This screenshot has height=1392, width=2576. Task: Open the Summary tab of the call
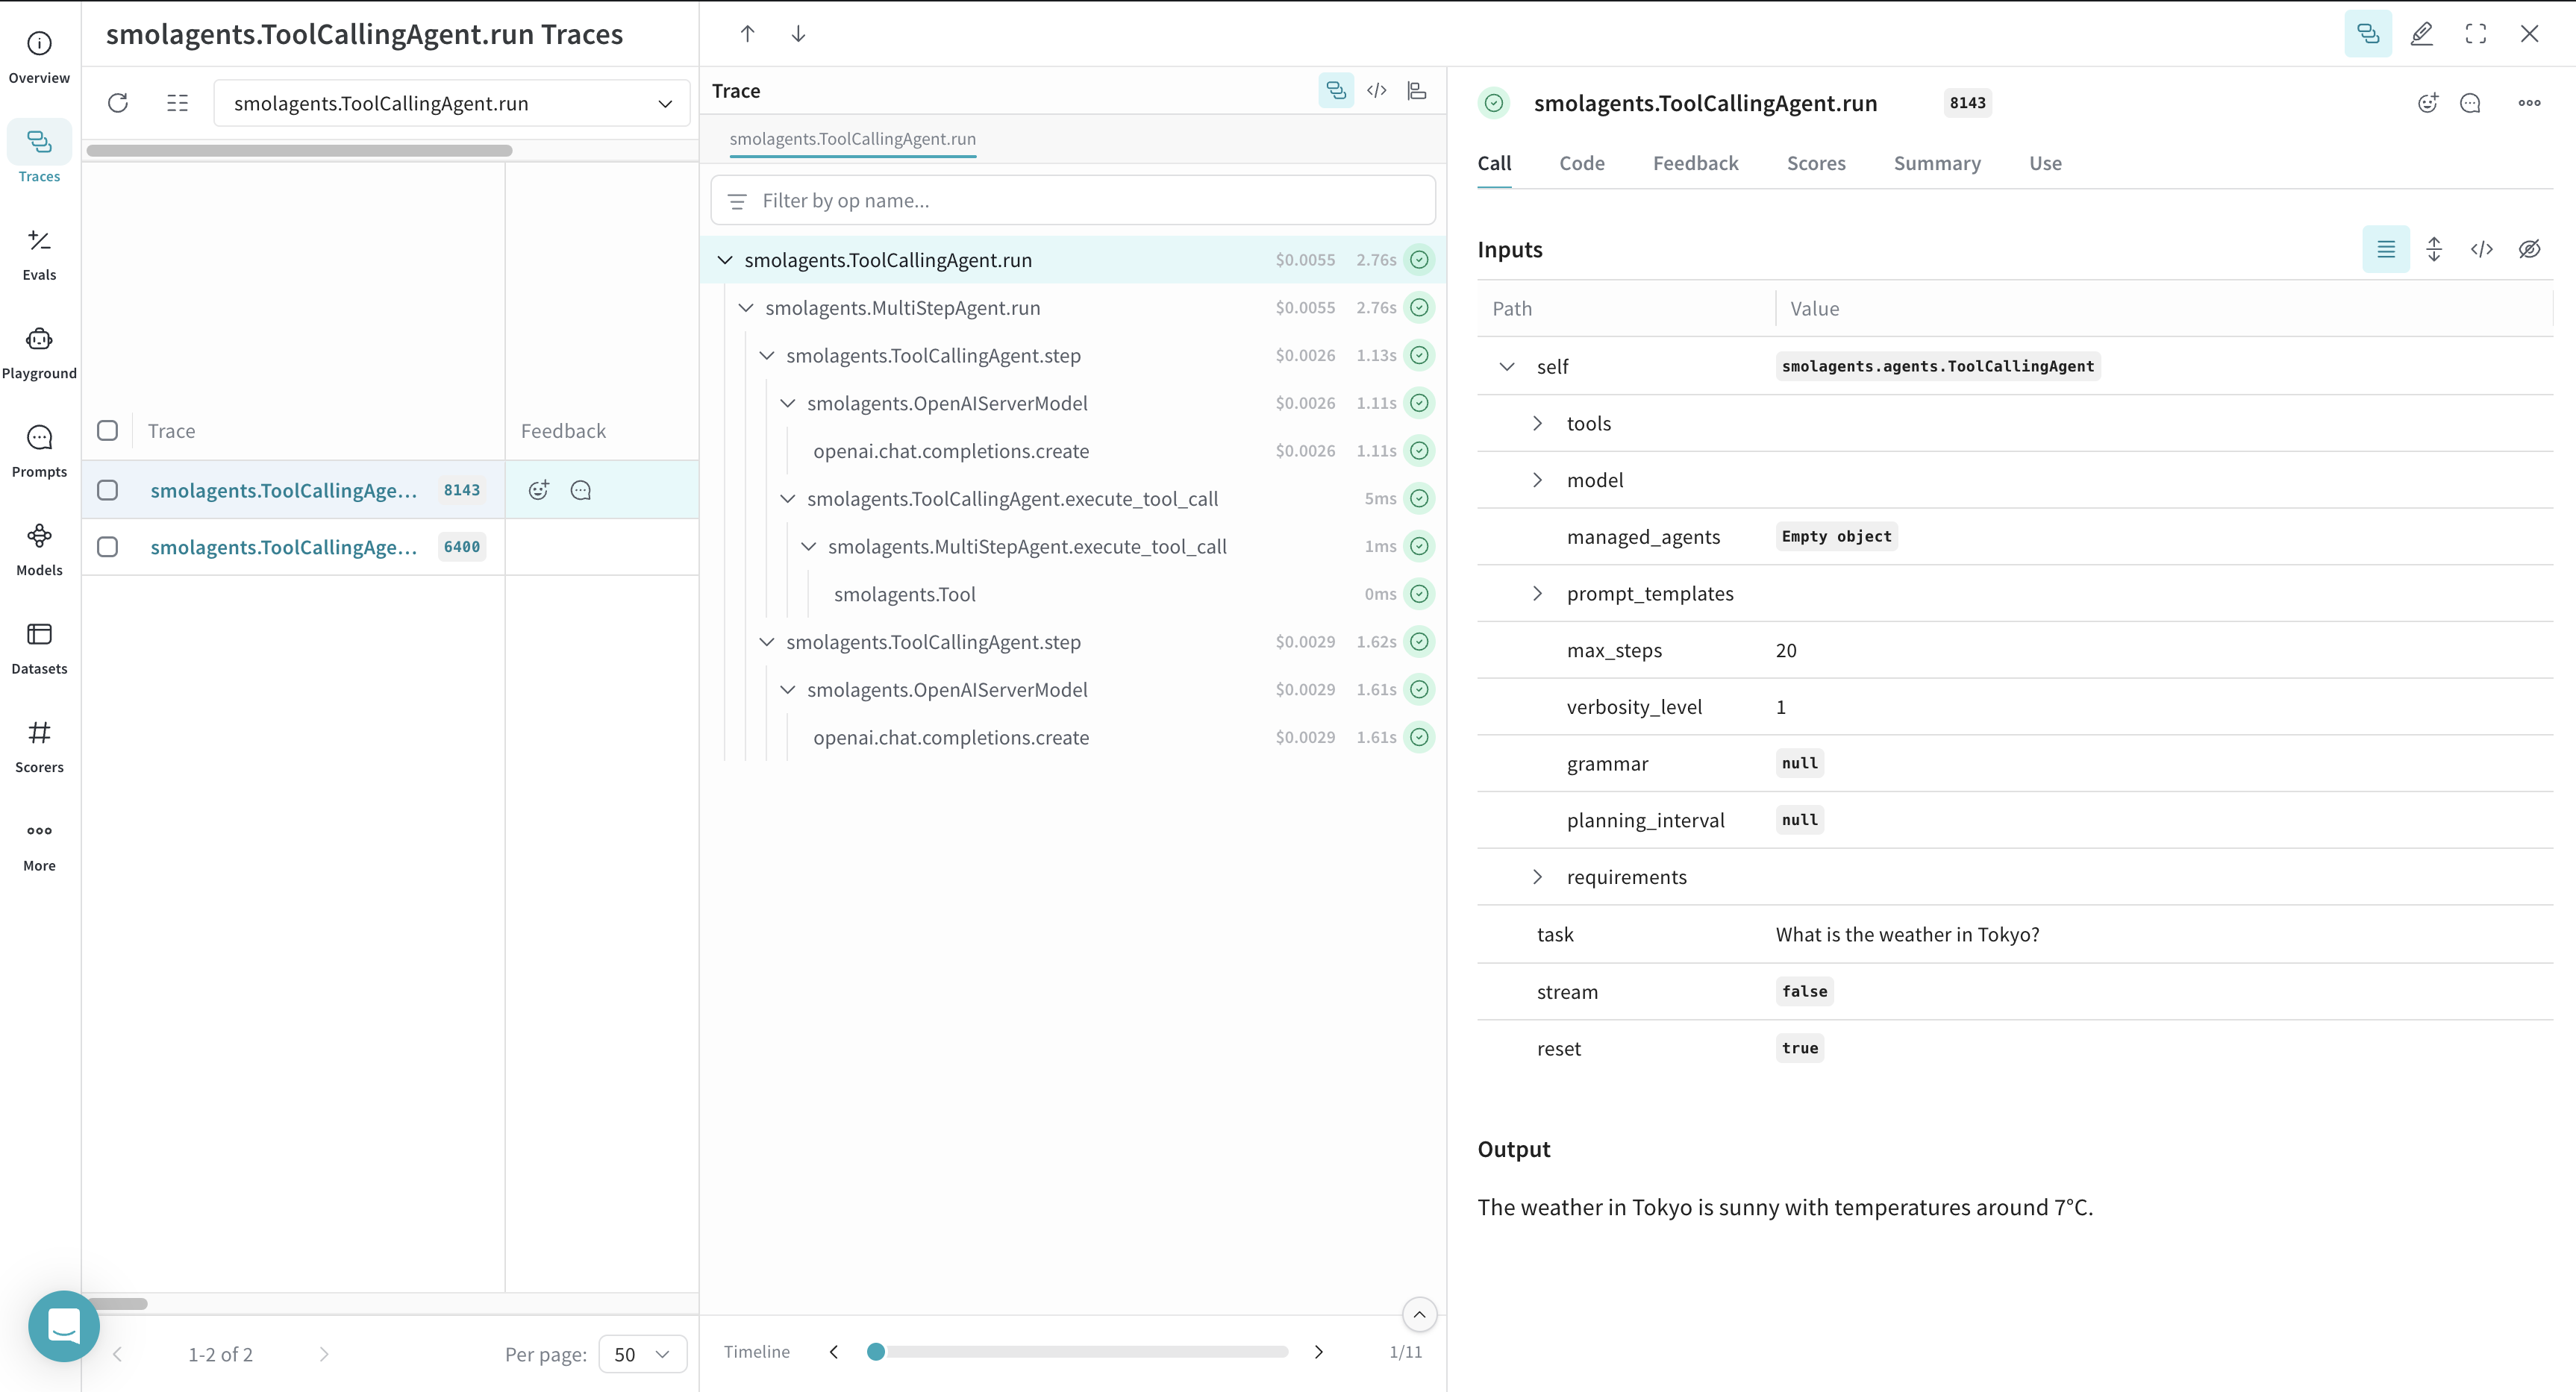pyautogui.click(x=1936, y=163)
